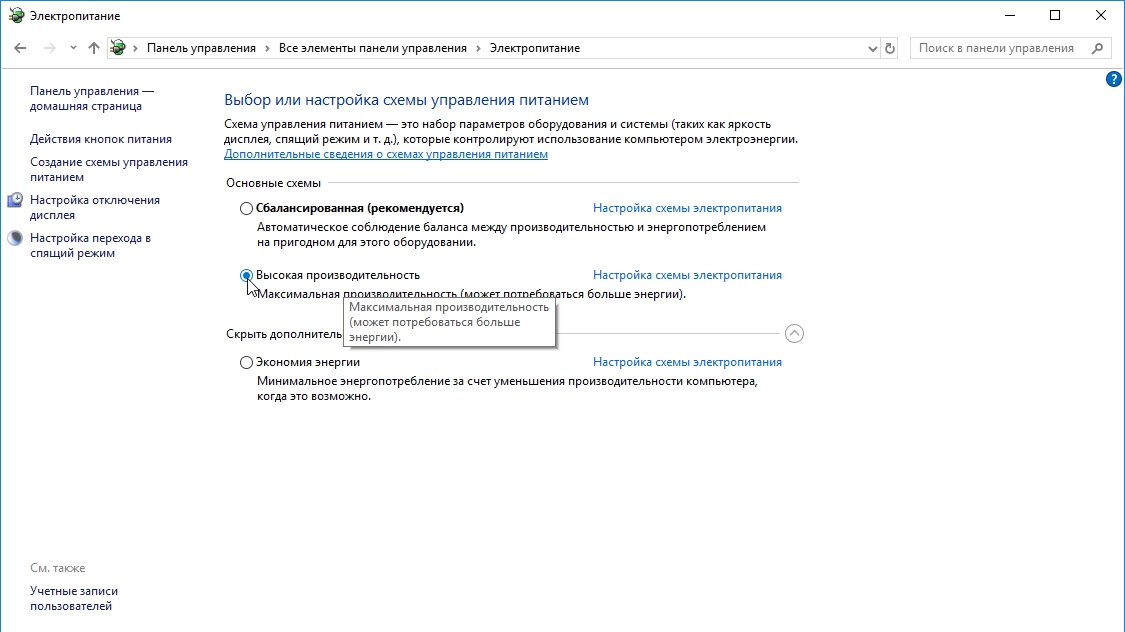
Task: Go back with the Back arrow
Action: [x=20, y=48]
